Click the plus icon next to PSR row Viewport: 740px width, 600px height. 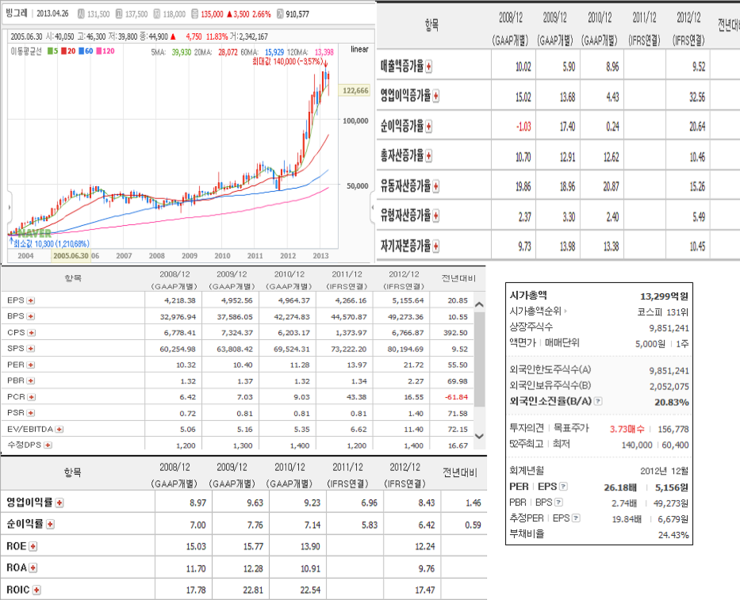(31, 413)
